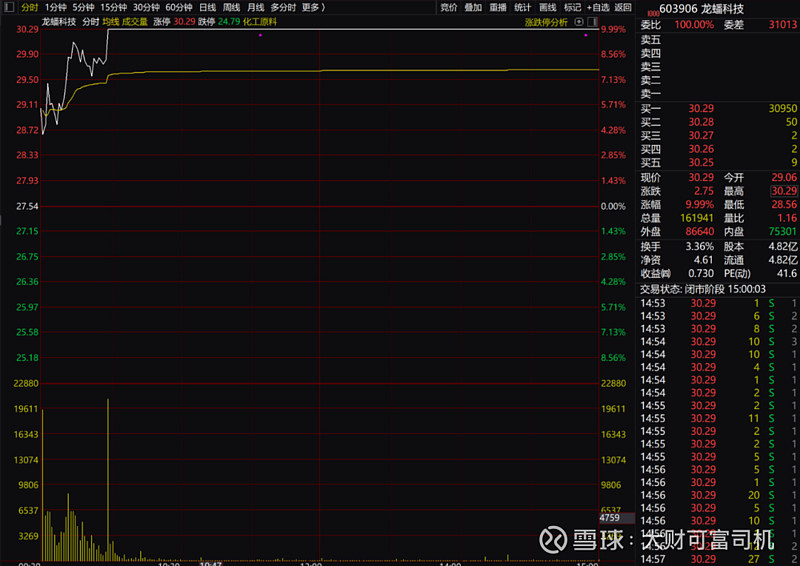
Task: Click the 买四 price 30.26
Action: pyautogui.click(x=701, y=149)
